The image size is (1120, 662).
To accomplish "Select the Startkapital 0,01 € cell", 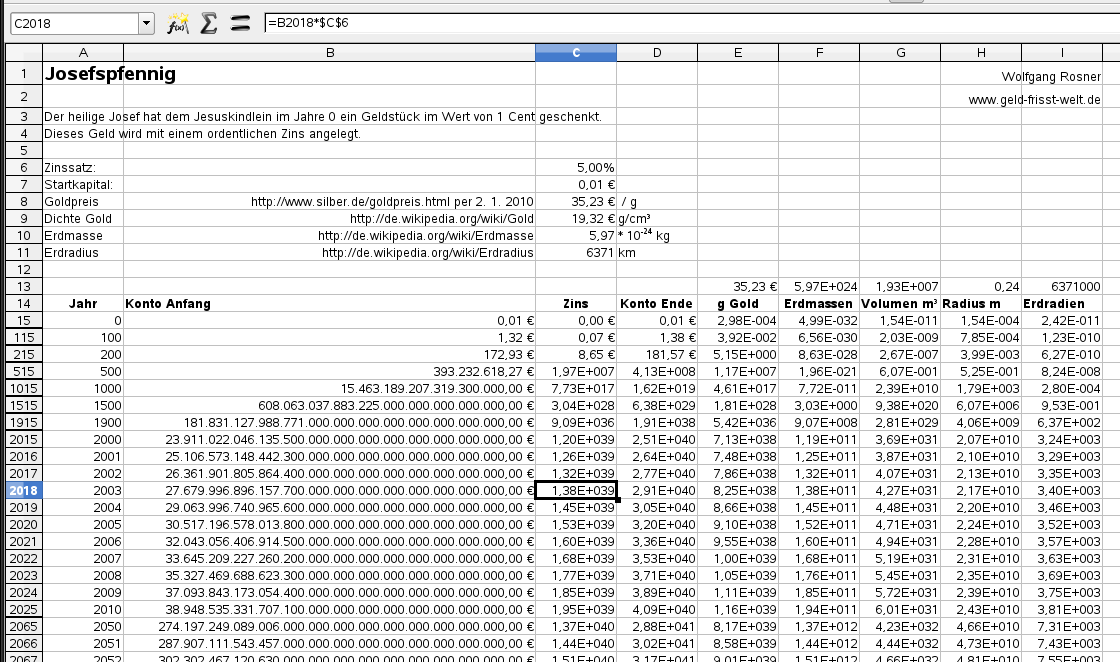I will 576,184.
